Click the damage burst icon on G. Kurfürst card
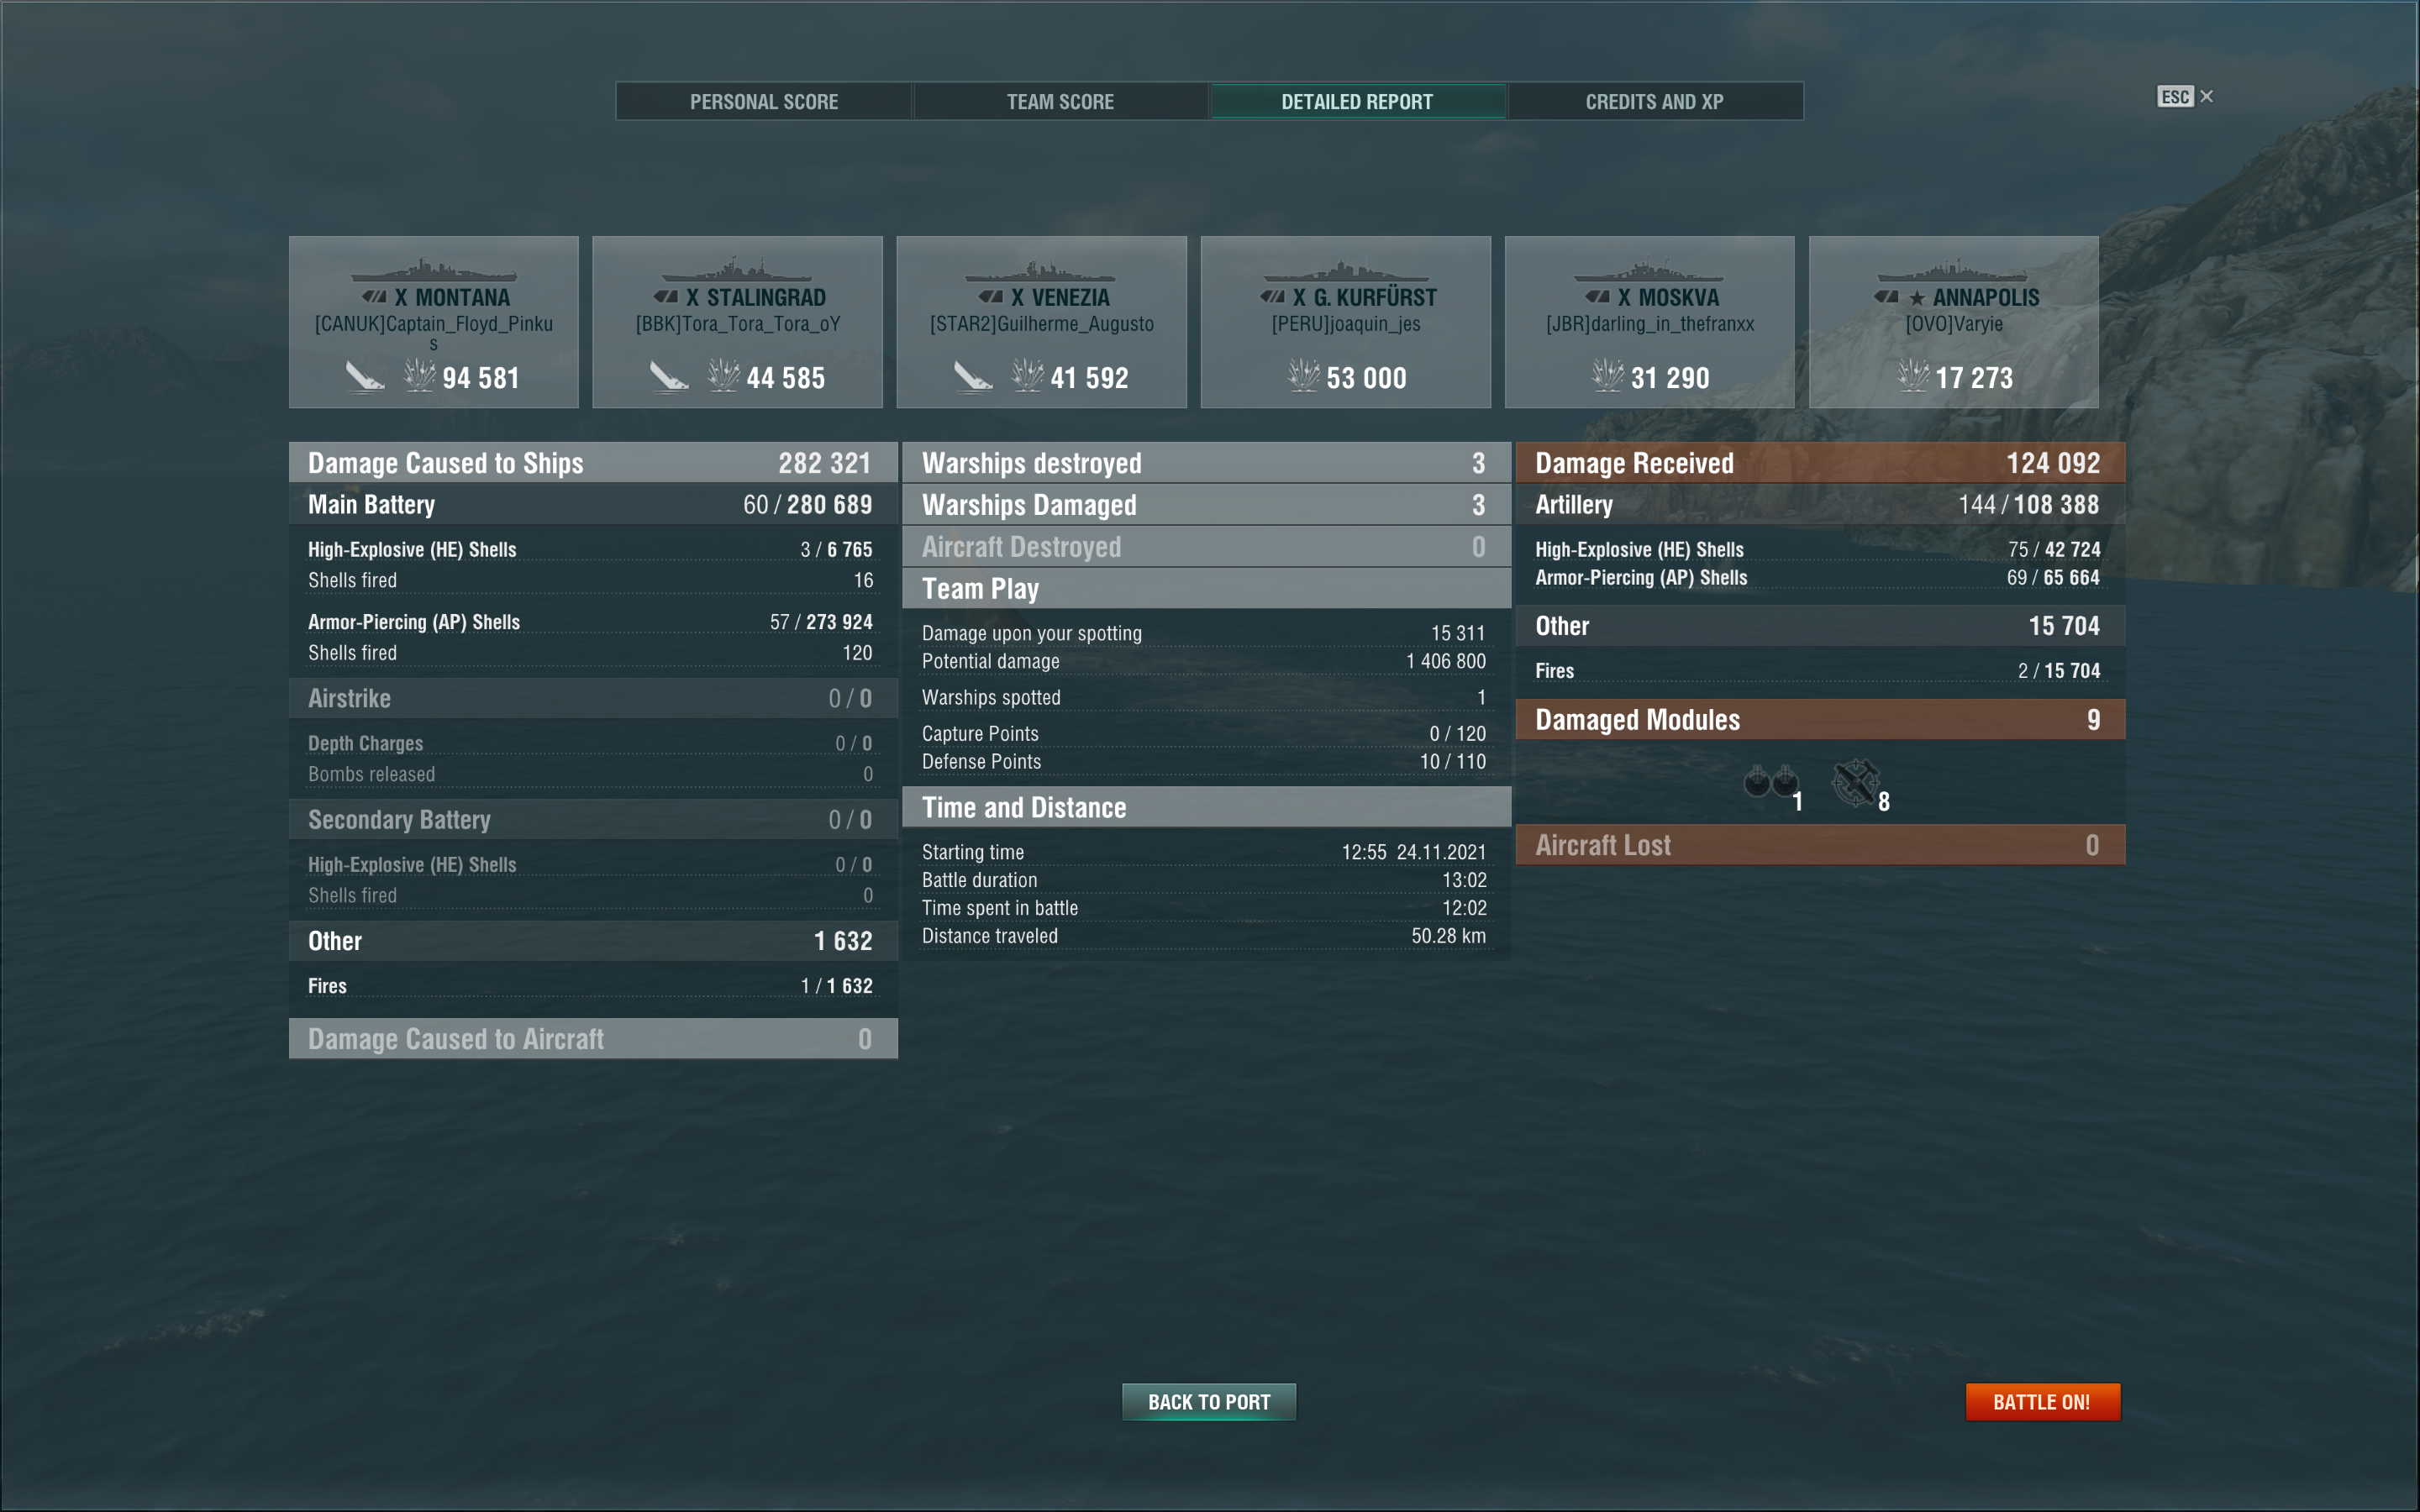Viewport: 2420px width, 1512px height. [x=1303, y=376]
